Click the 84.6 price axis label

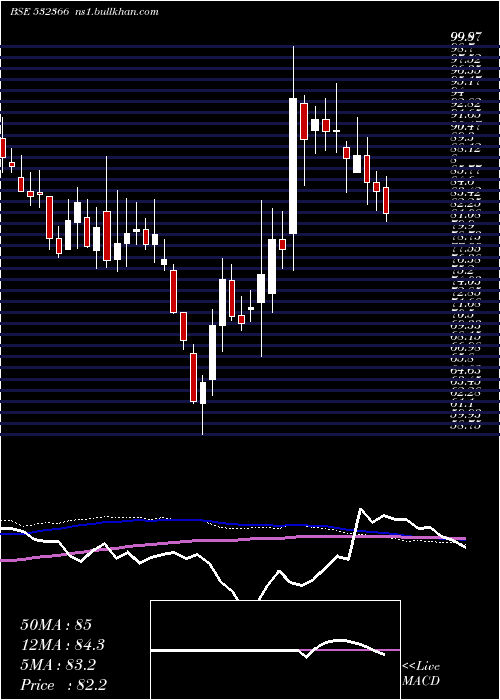(462, 182)
